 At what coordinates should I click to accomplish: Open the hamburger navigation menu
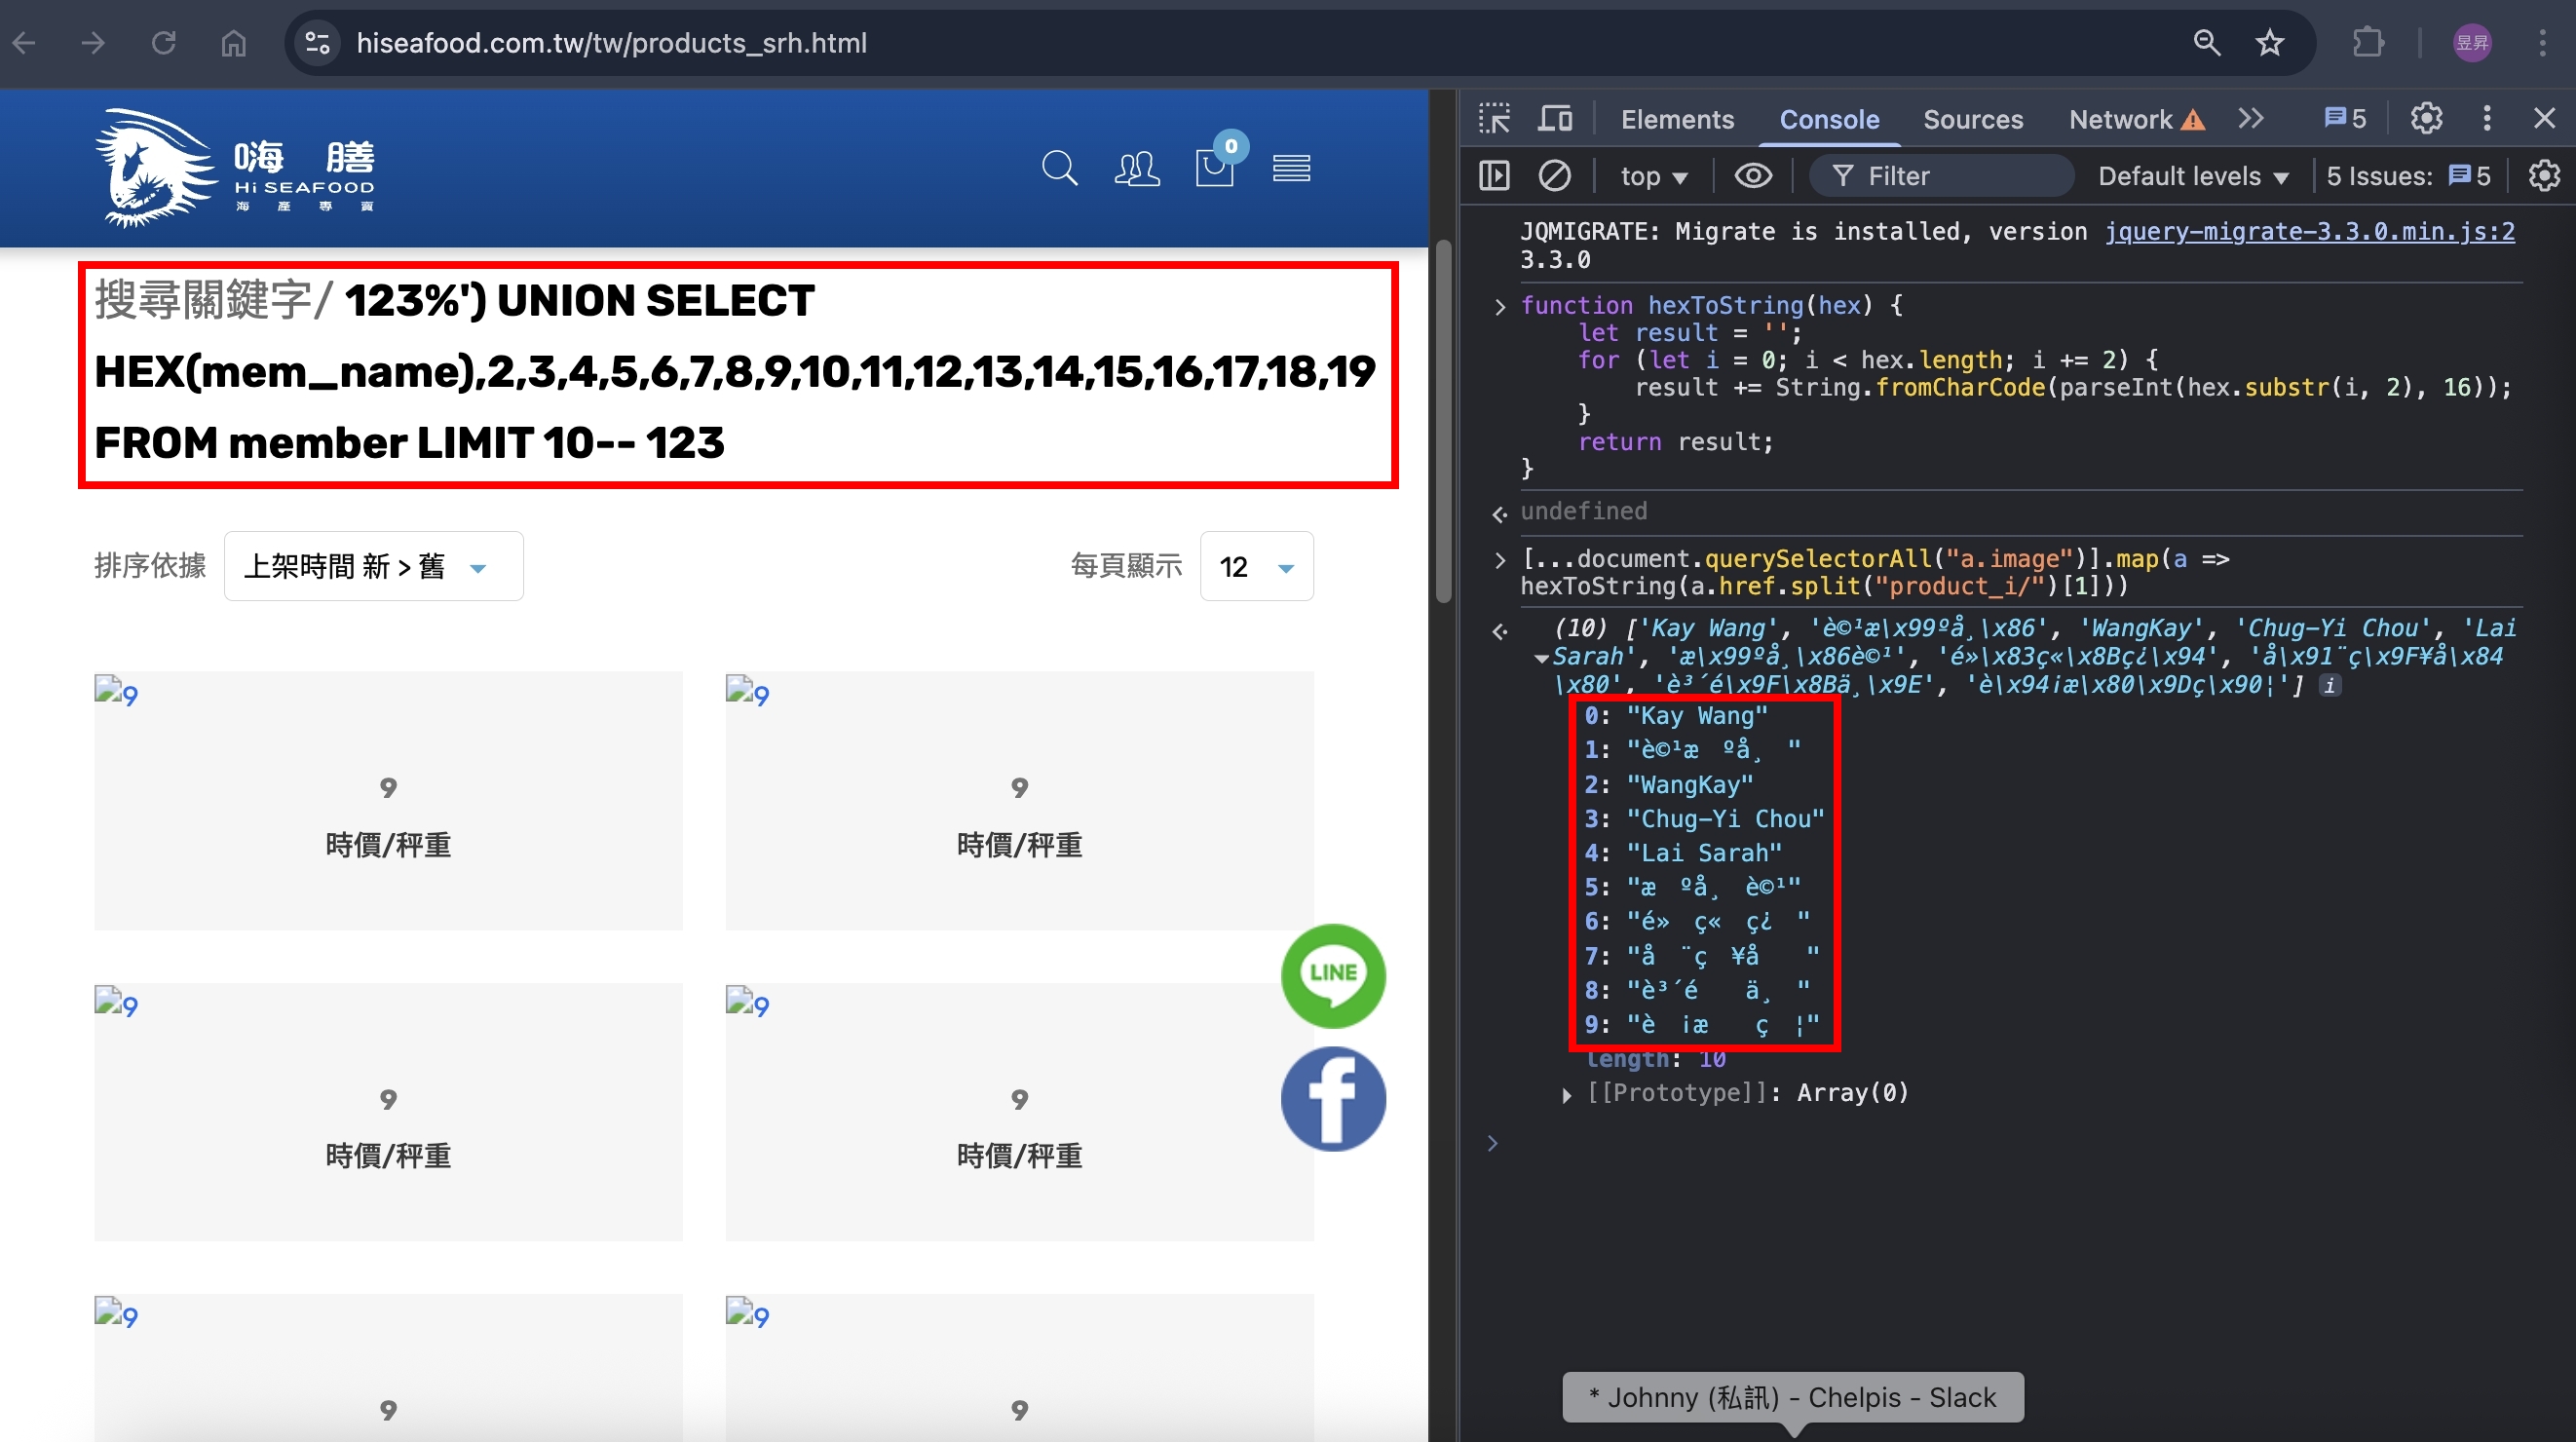click(x=1291, y=168)
